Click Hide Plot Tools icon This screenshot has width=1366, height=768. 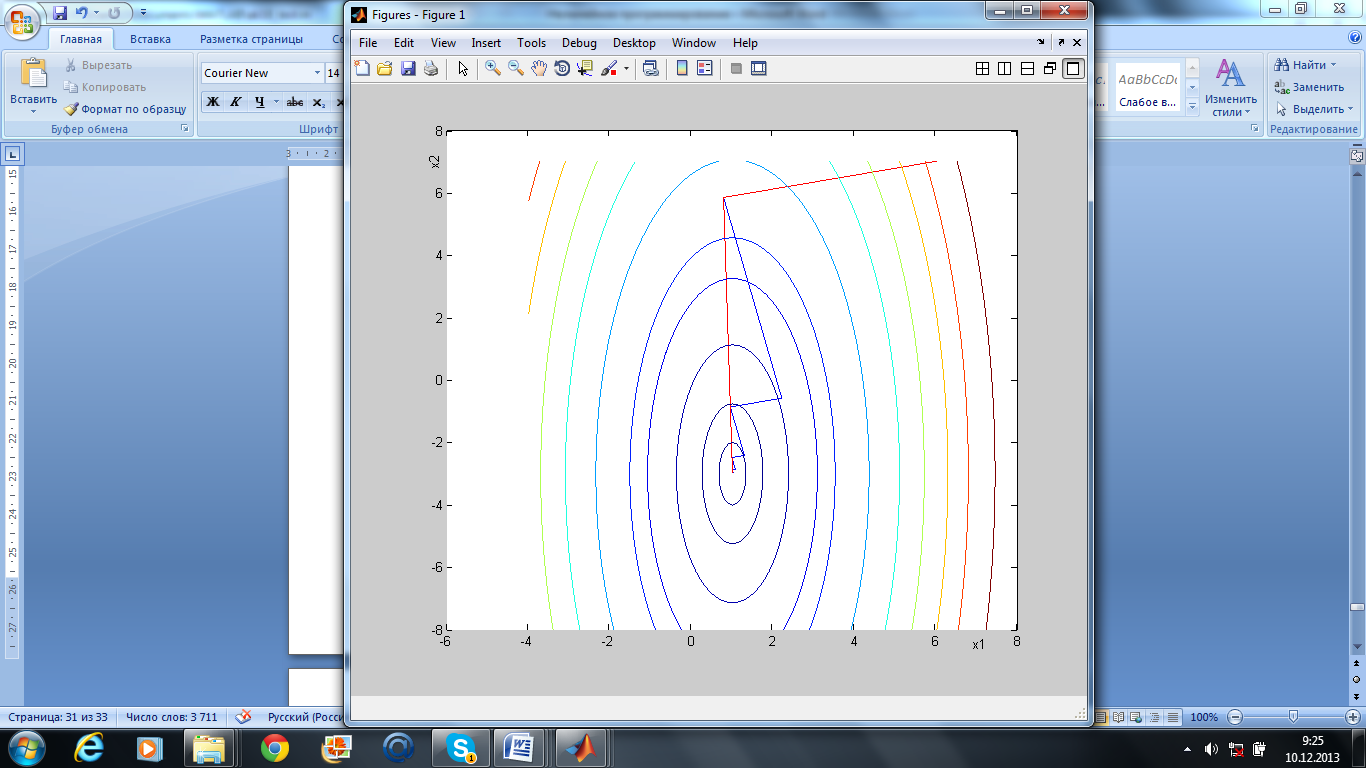click(736, 68)
